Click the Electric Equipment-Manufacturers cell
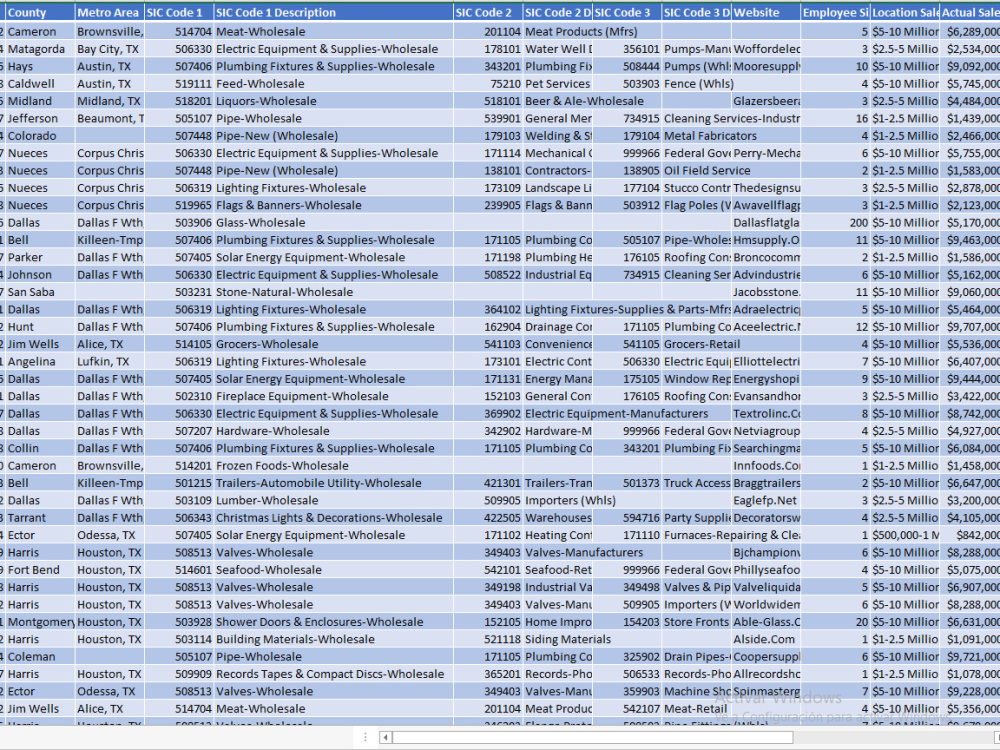 pos(616,414)
